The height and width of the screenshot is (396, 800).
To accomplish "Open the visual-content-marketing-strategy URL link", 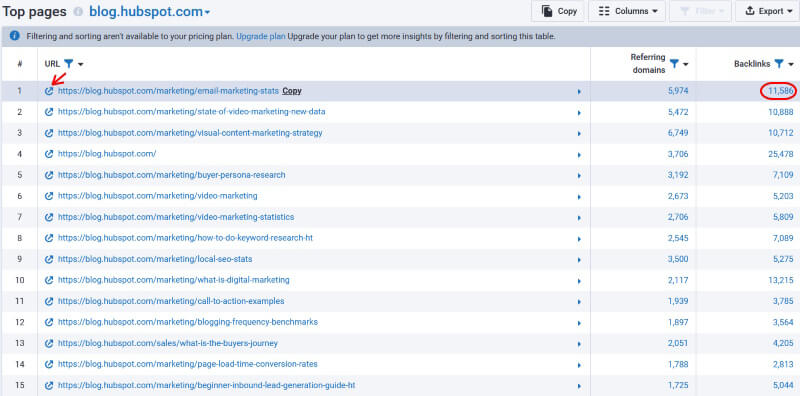I will point(190,133).
